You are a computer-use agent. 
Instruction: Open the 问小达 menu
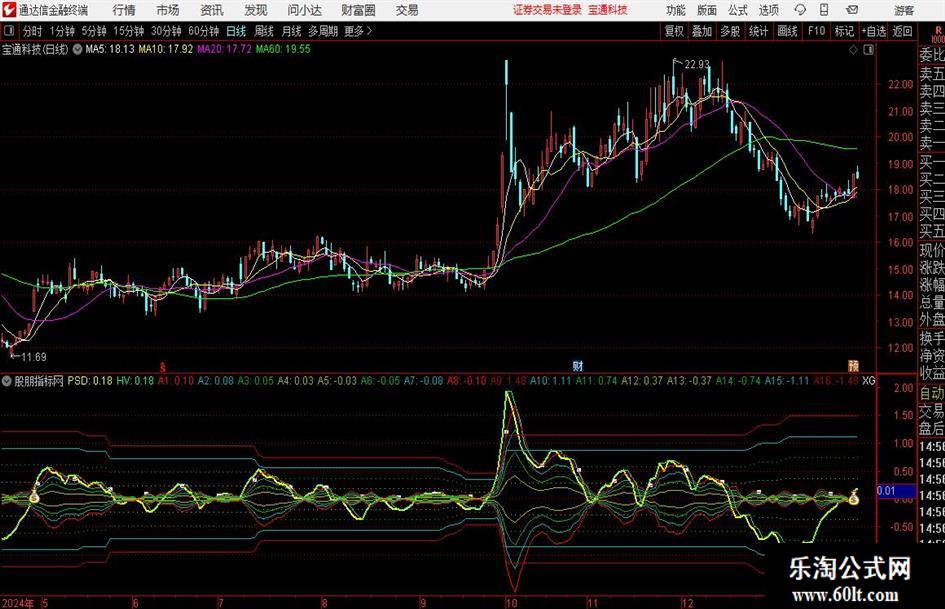304,10
